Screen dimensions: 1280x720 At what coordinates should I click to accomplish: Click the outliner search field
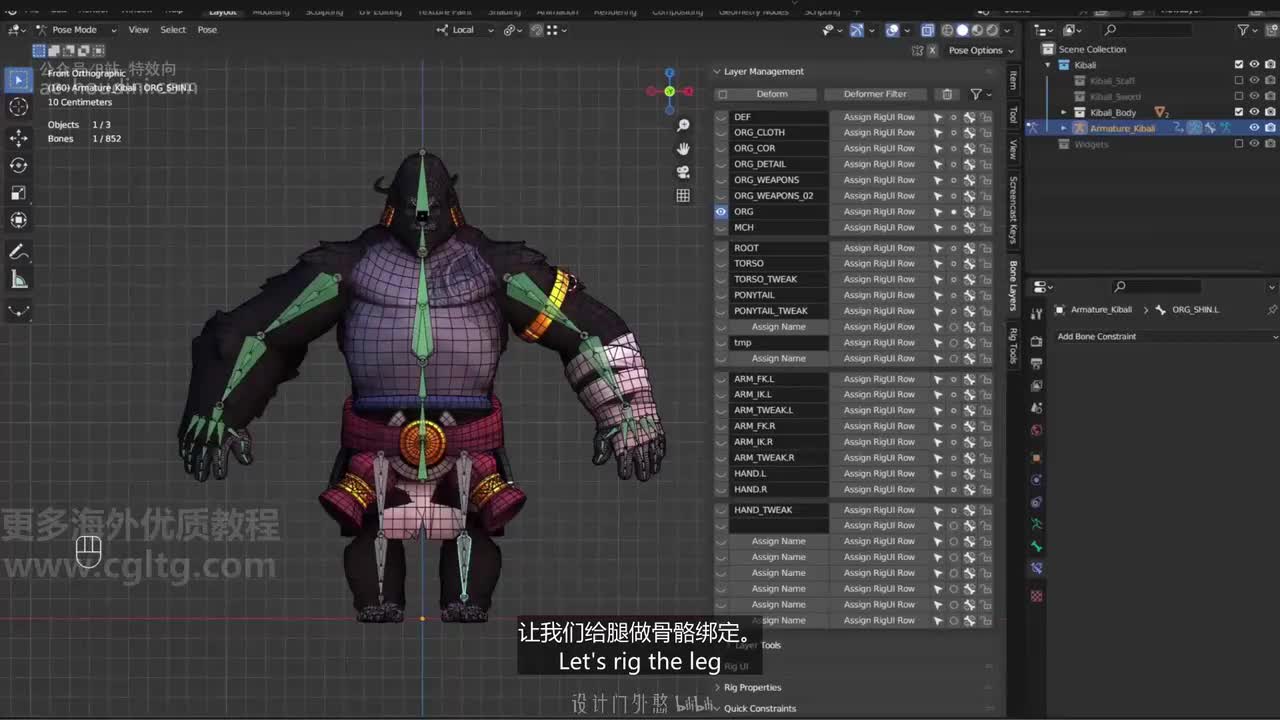click(1147, 31)
